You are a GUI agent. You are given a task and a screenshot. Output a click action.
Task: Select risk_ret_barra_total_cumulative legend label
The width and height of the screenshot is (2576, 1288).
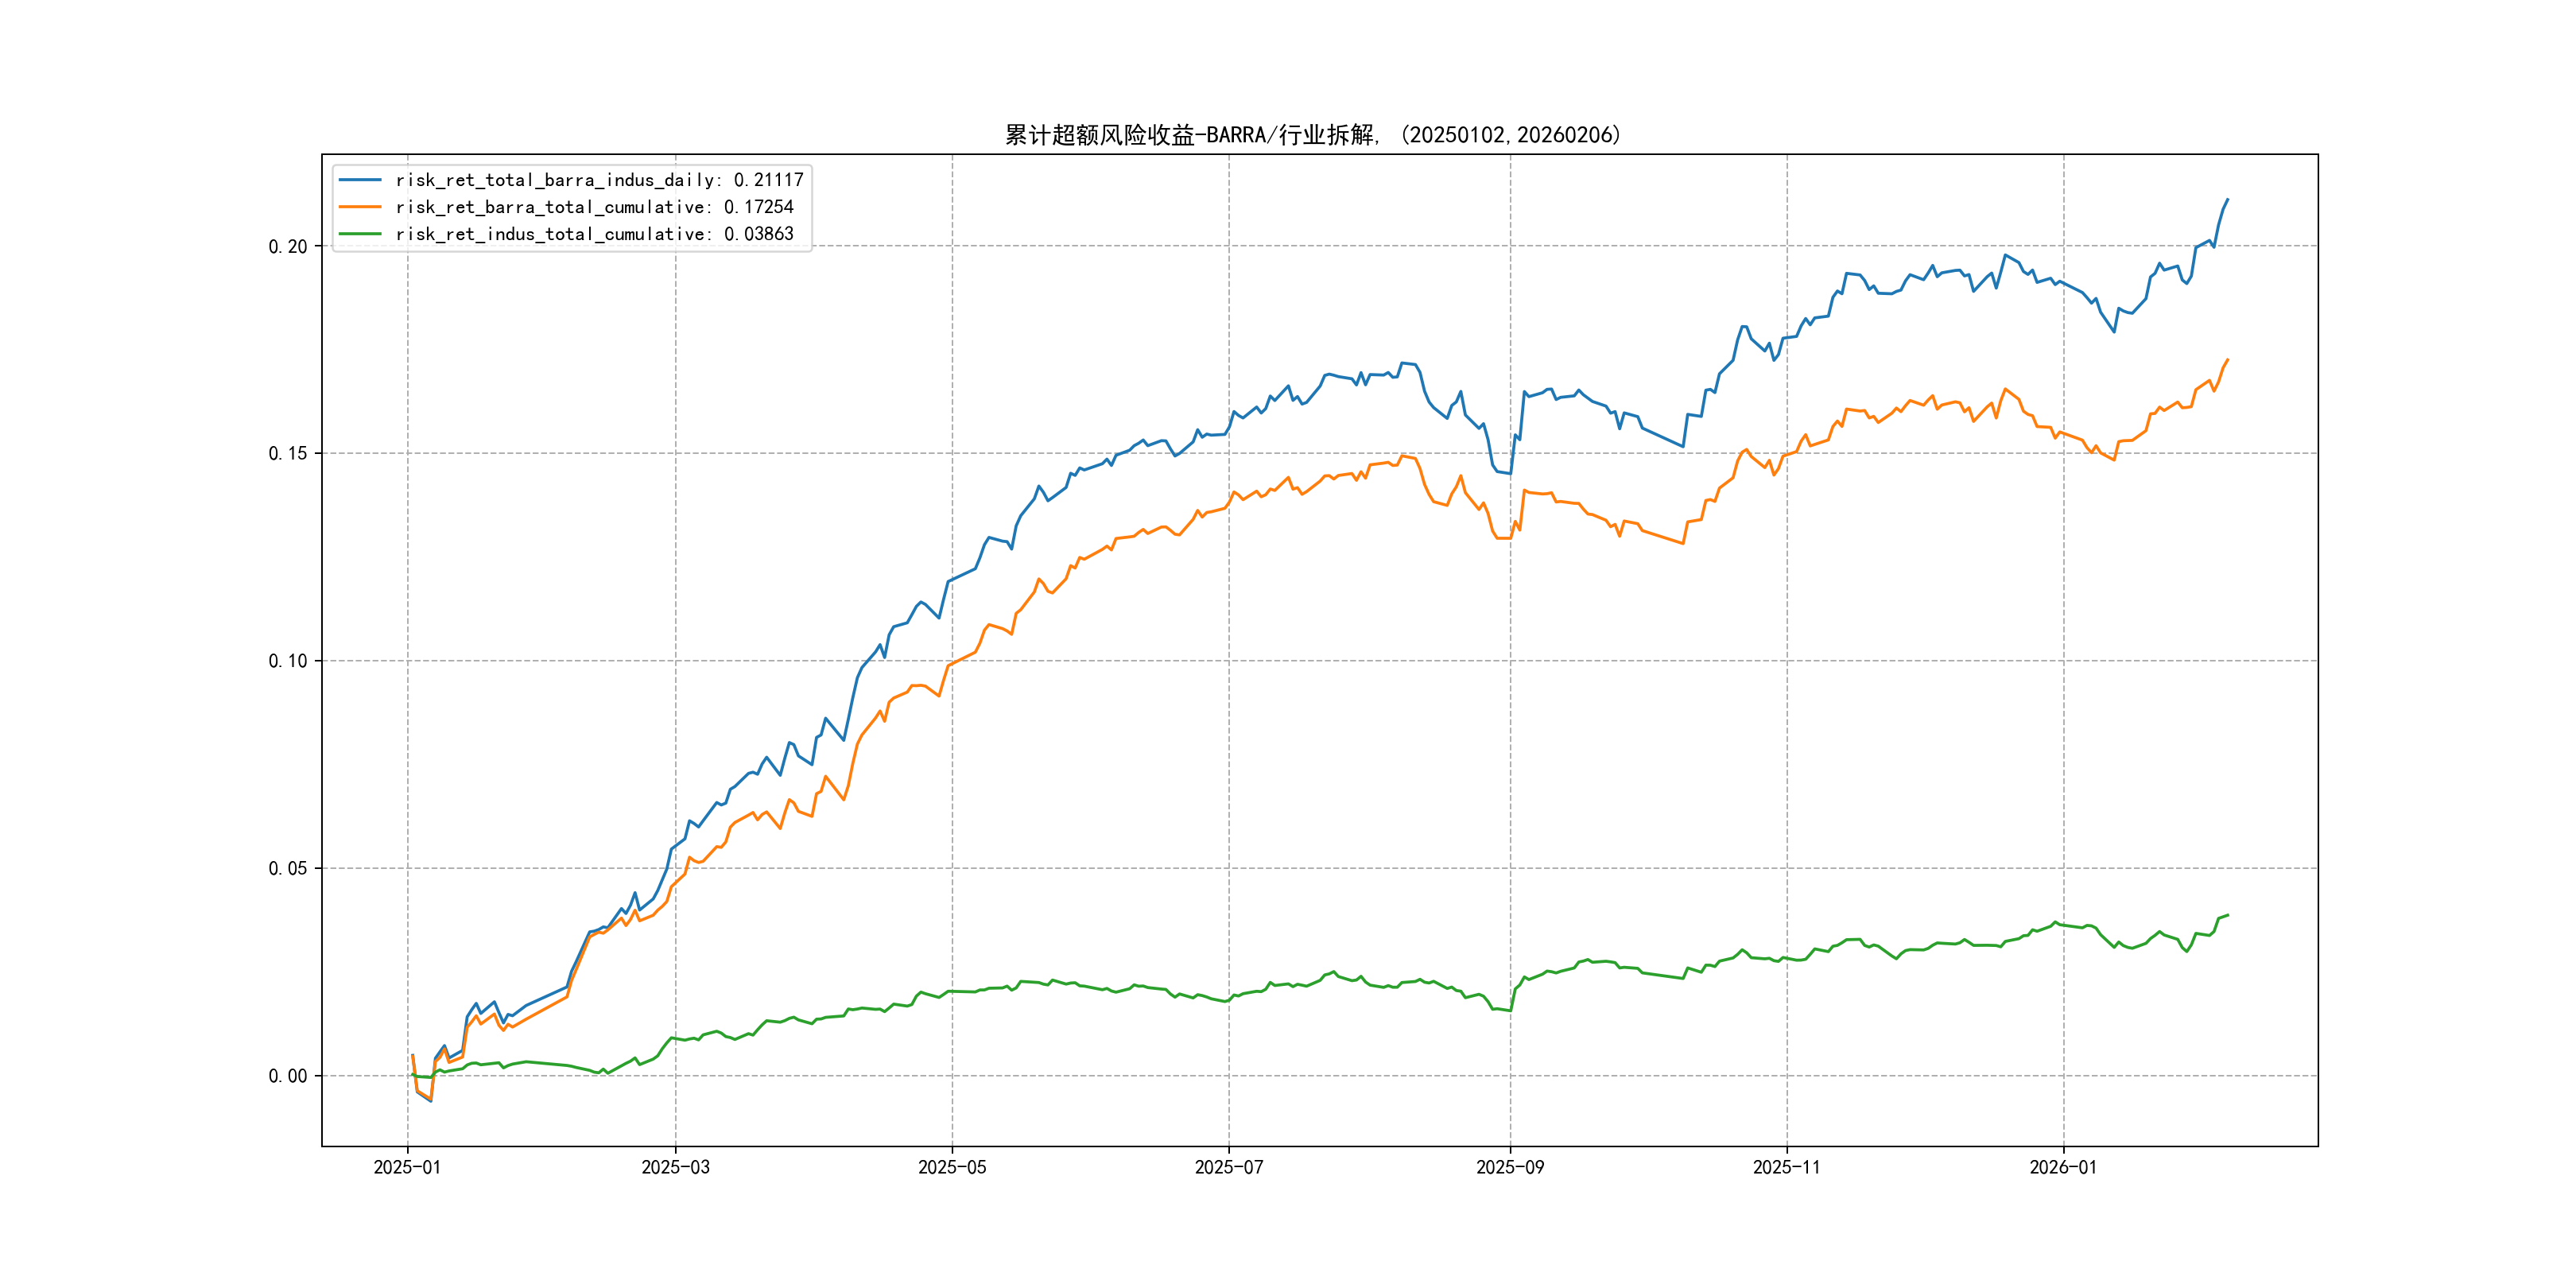[x=594, y=207]
